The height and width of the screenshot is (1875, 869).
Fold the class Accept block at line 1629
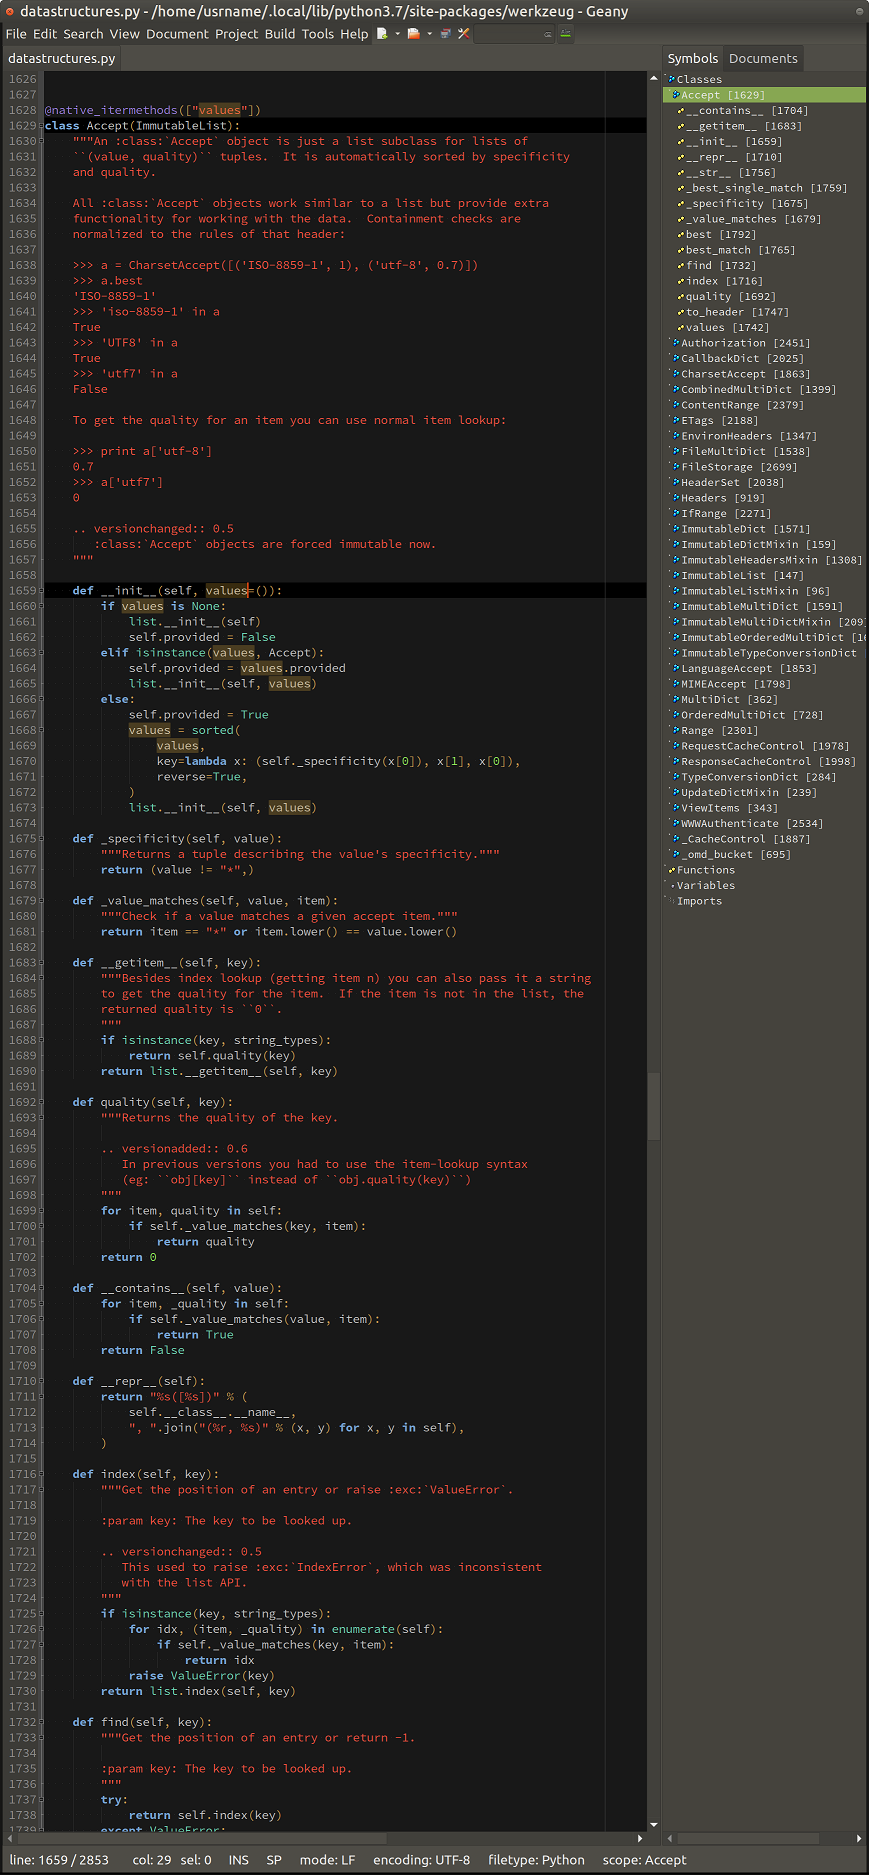[x=41, y=126]
